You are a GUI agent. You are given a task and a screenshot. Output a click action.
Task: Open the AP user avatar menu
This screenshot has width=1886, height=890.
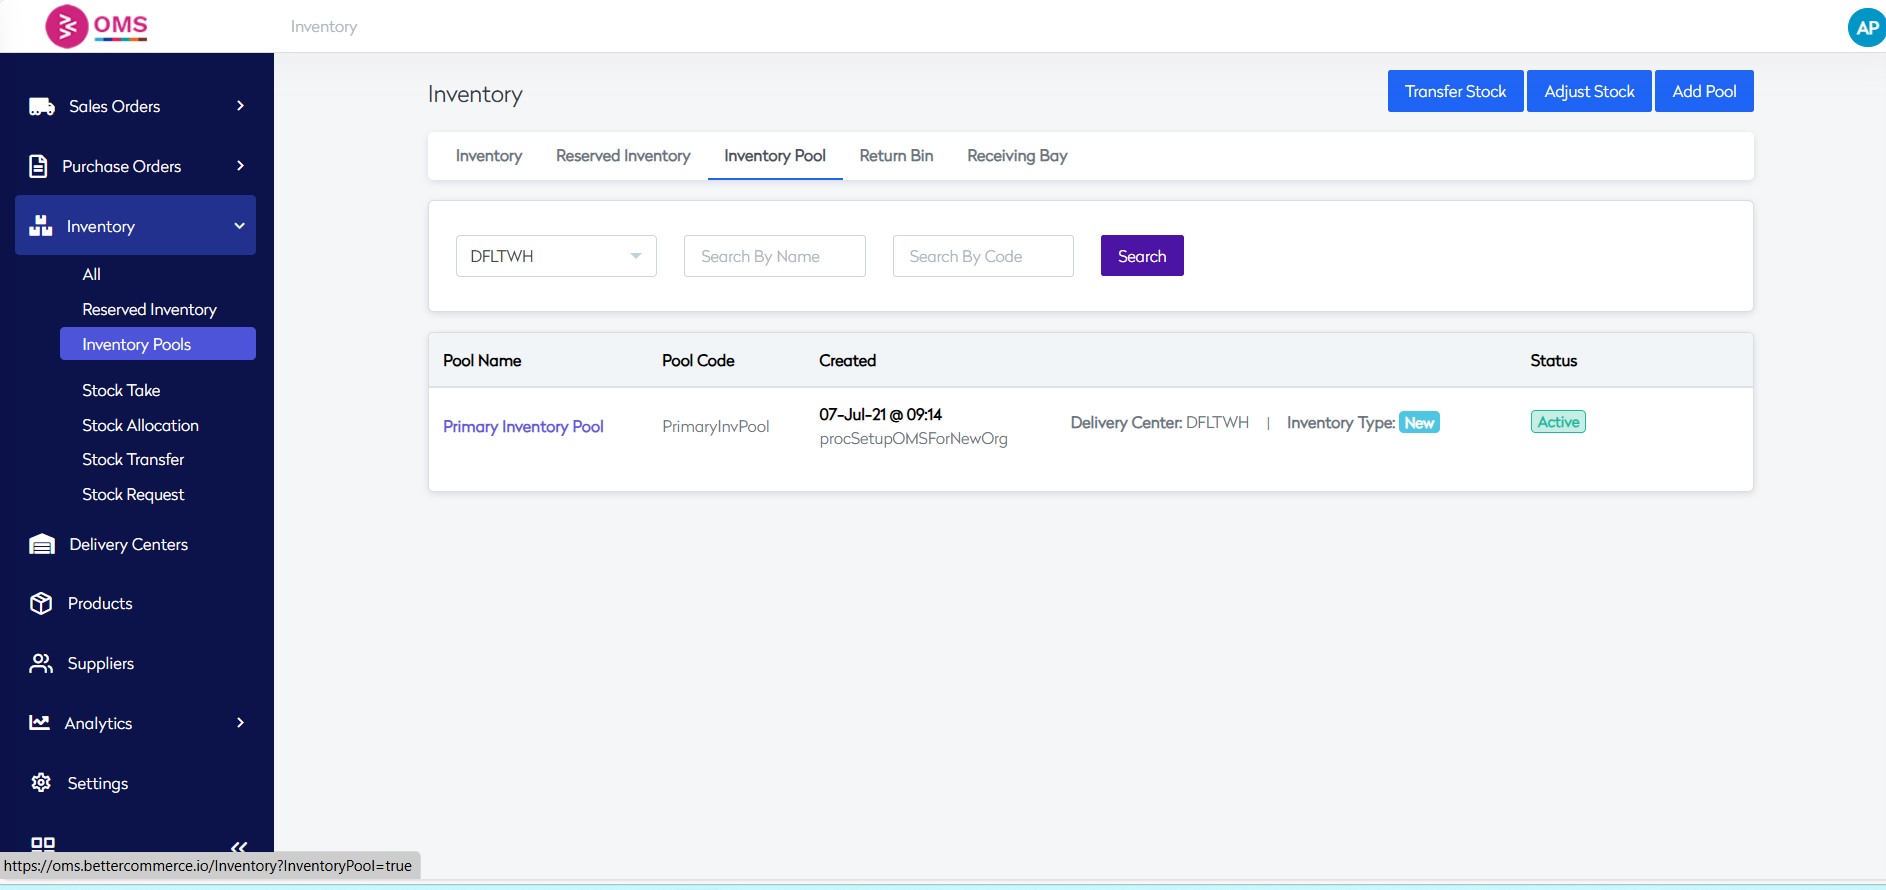point(1866,28)
